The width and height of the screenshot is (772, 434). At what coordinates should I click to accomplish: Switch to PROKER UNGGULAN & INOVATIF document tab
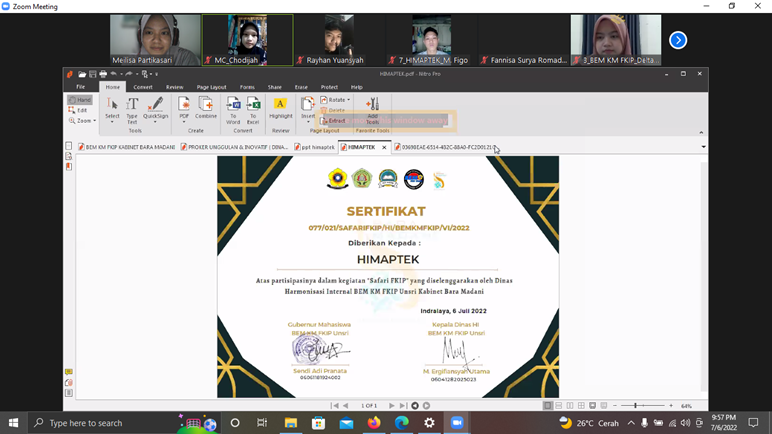pyautogui.click(x=234, y=147)
